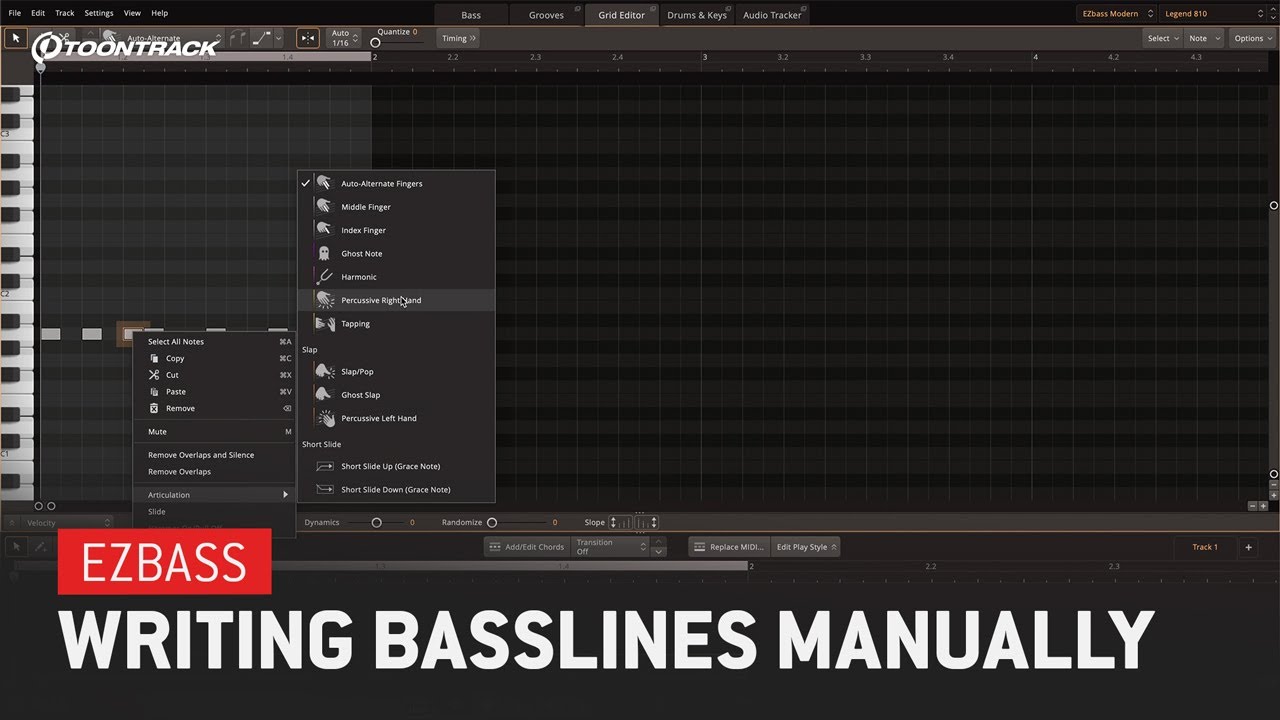This screenshot has width=1280, height=720.
Task: Click the Short Slide Down icon
Action: (x=324, y=490)
